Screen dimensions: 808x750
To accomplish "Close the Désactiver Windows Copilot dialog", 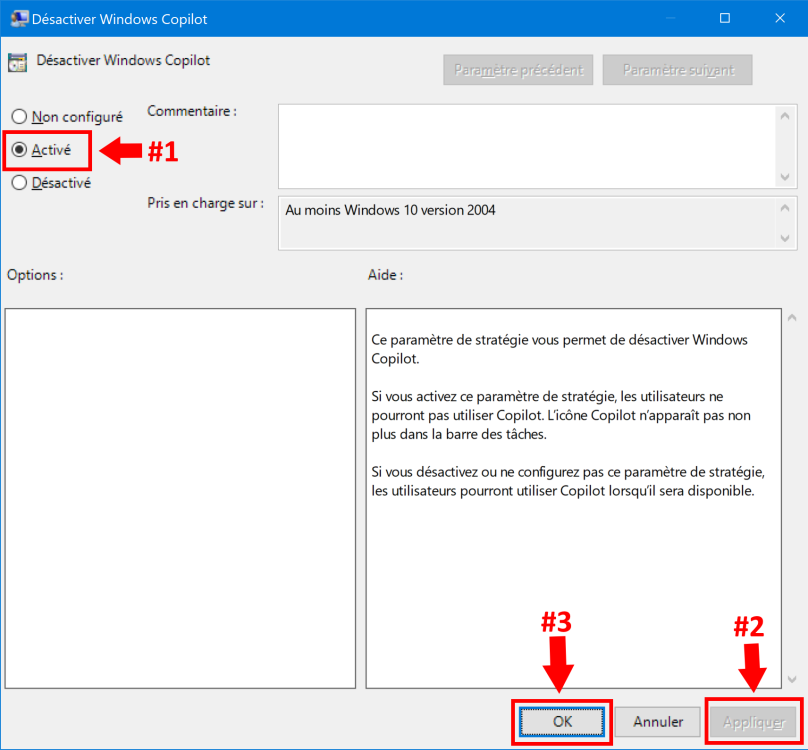I will click(x=780, y=19).
